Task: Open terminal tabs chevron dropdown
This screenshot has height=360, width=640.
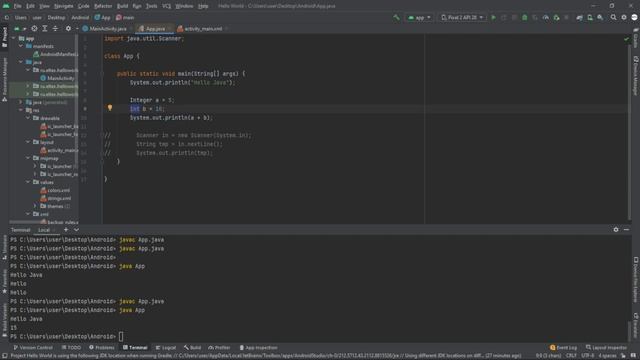Action: pyautogui.click(x=76, y=230)
